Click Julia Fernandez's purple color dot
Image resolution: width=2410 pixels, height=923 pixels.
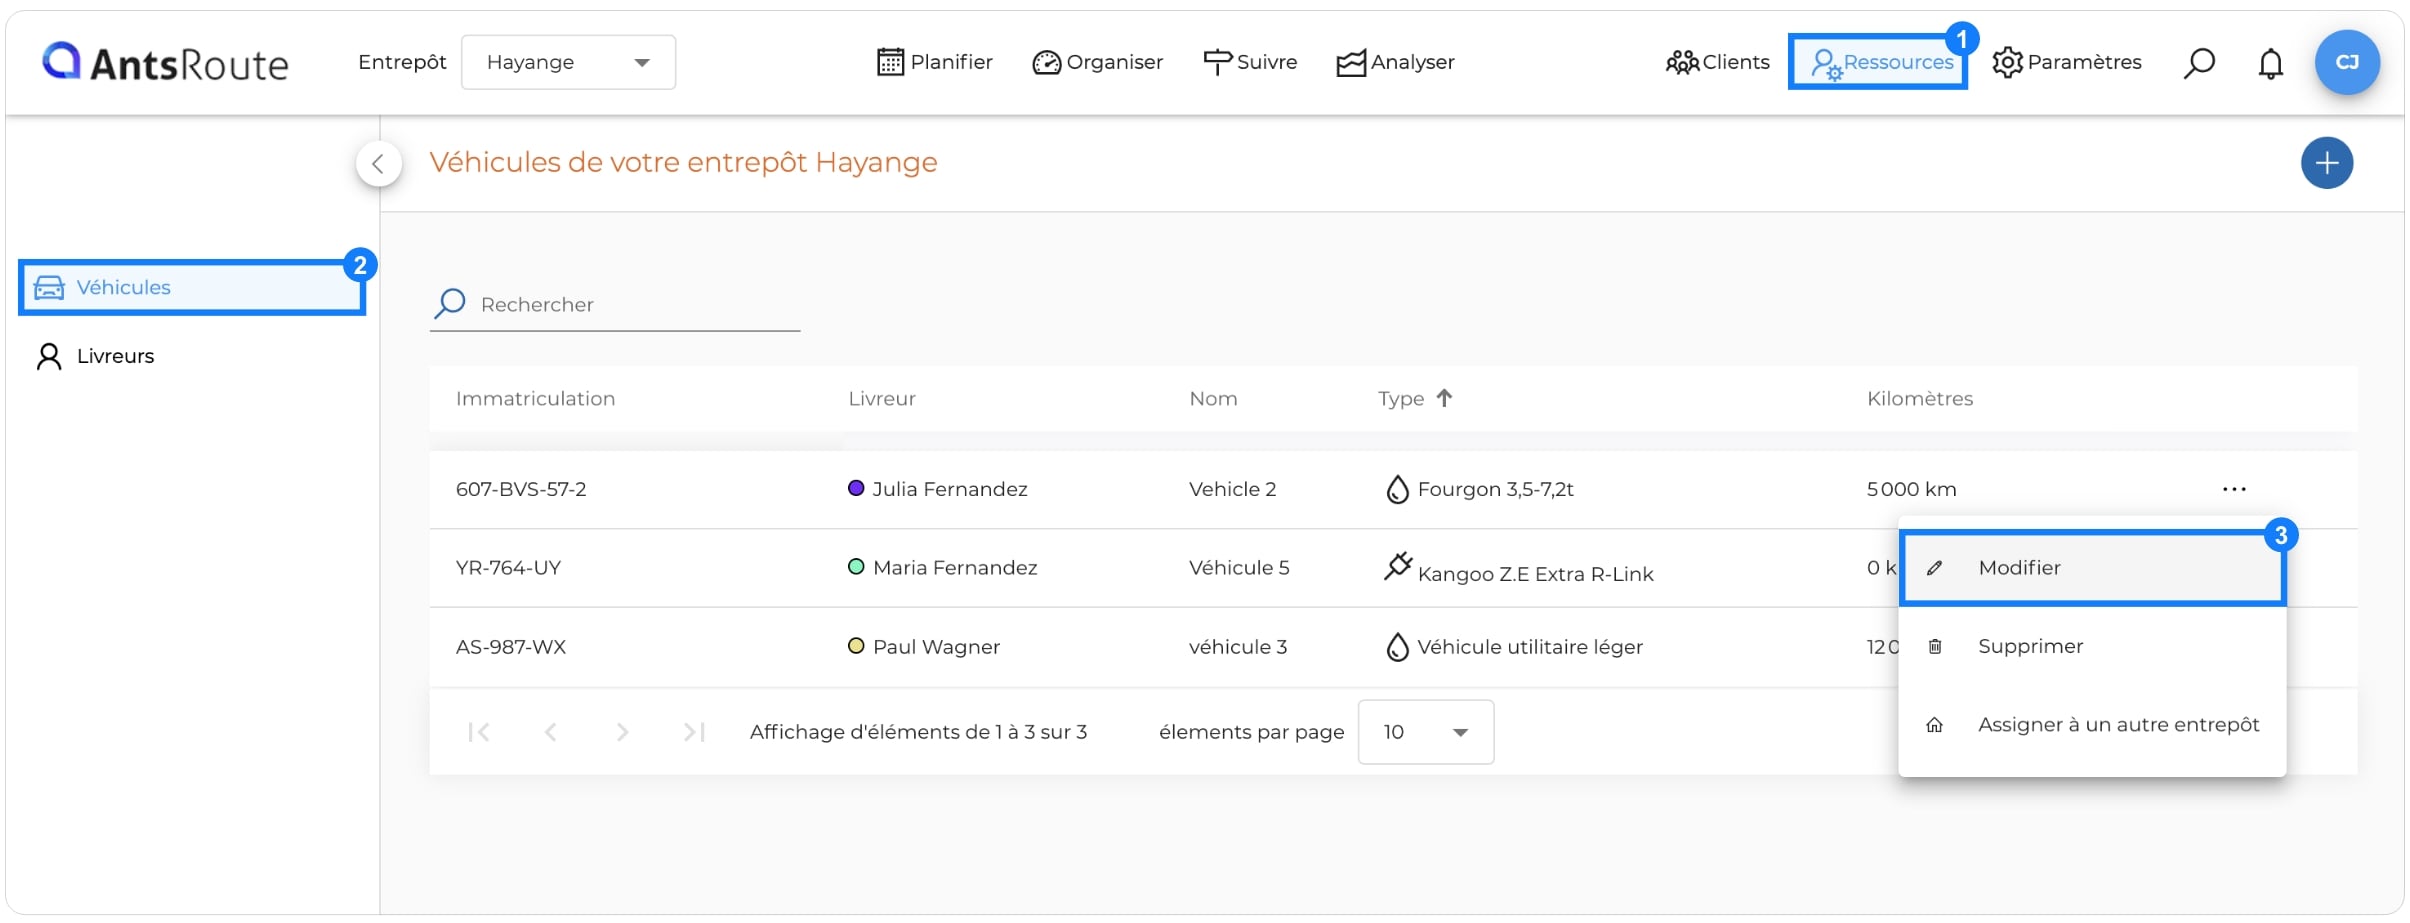[856, 488]
